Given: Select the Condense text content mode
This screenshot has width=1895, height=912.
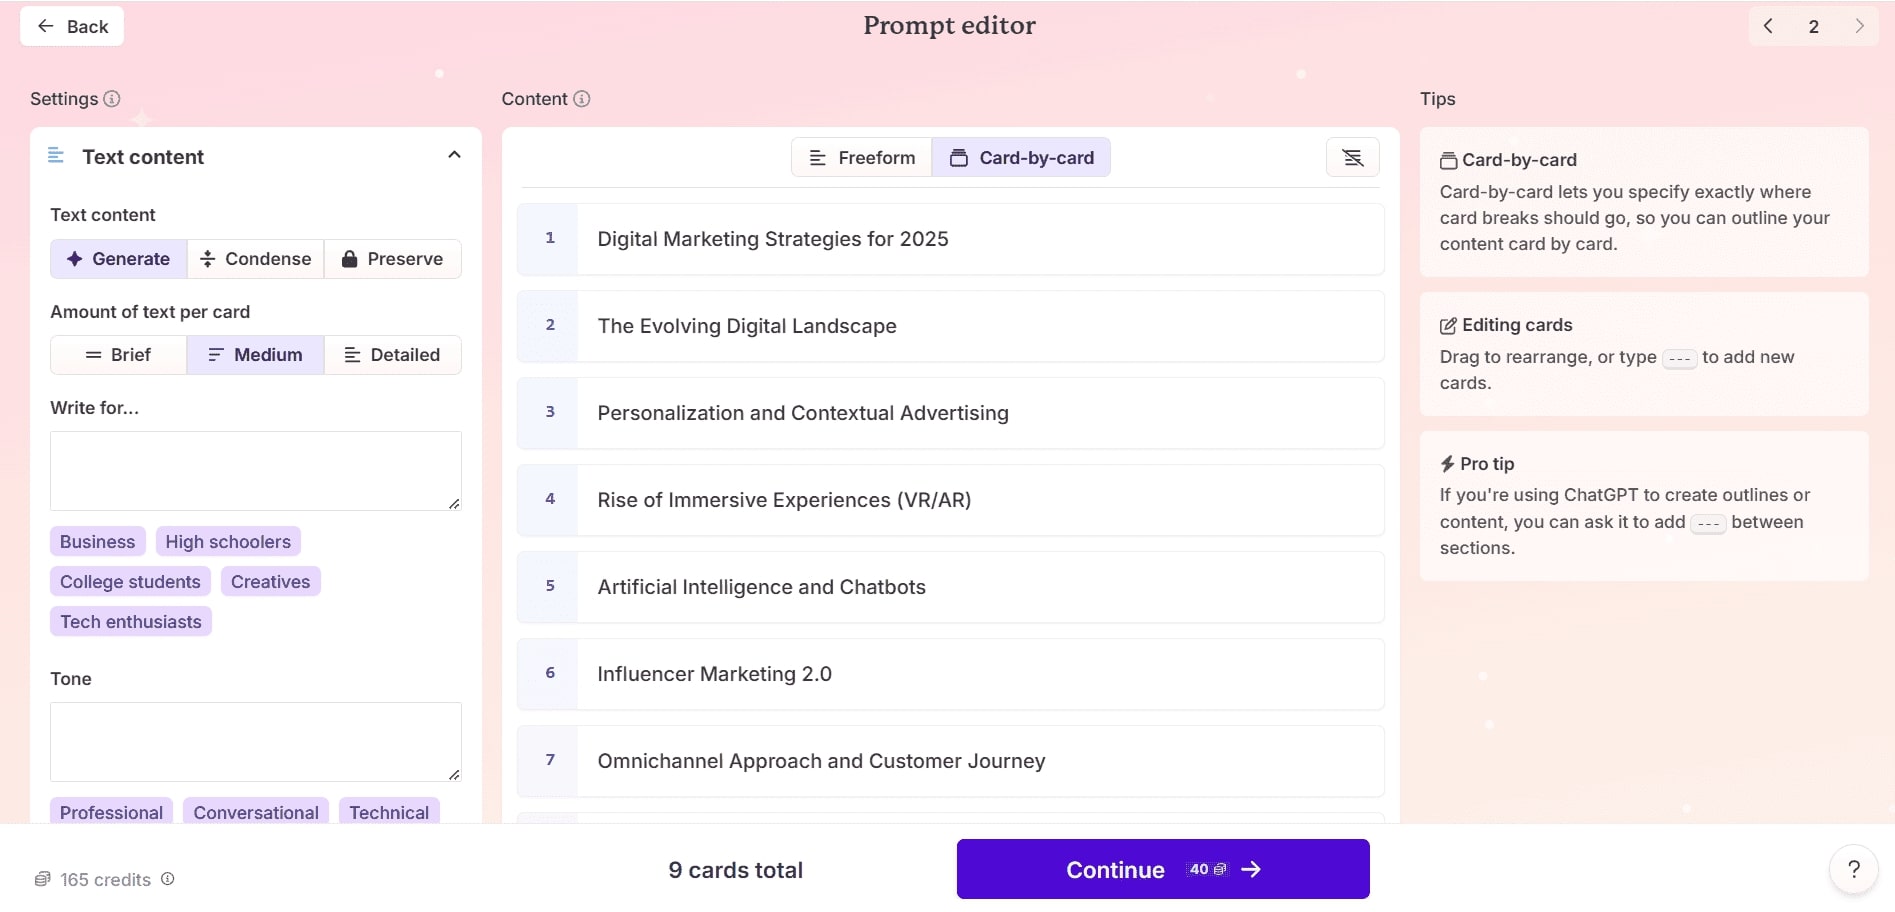Looking at the screenshot, I should pos(255,259).
